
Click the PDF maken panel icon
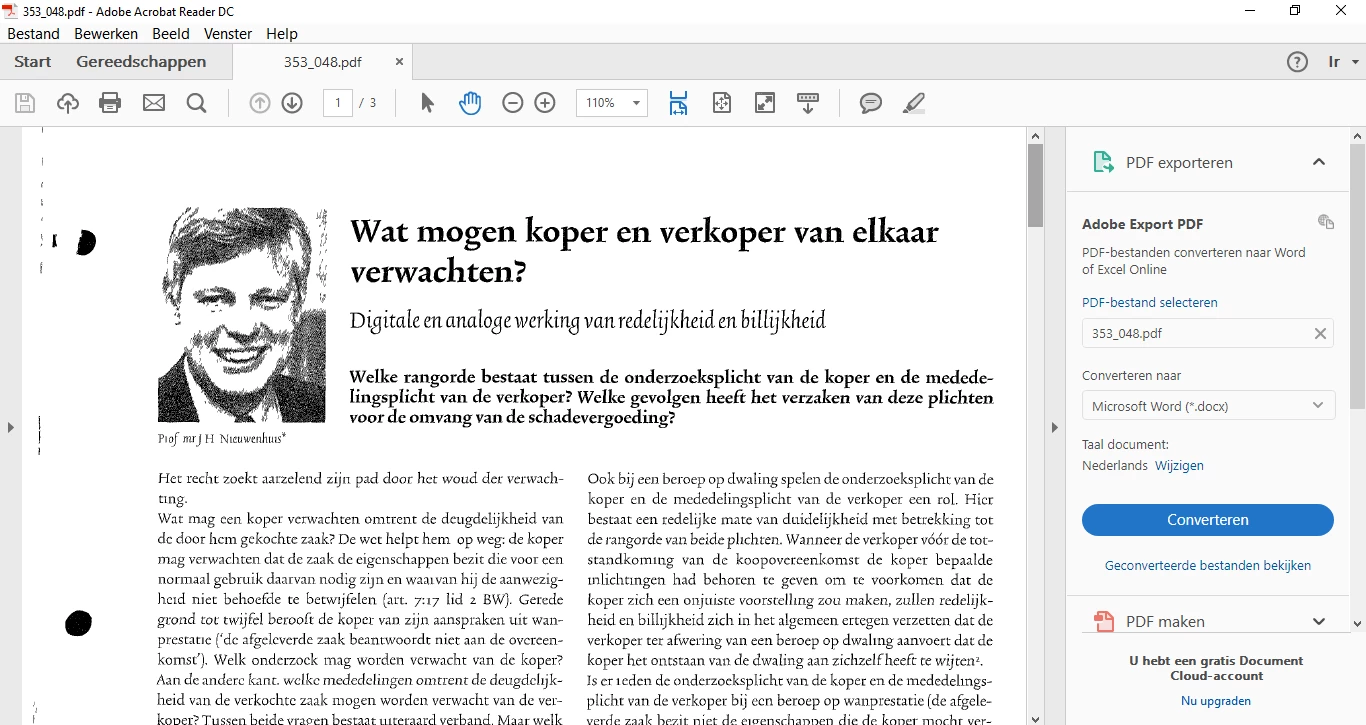(x=1103, y=621)
